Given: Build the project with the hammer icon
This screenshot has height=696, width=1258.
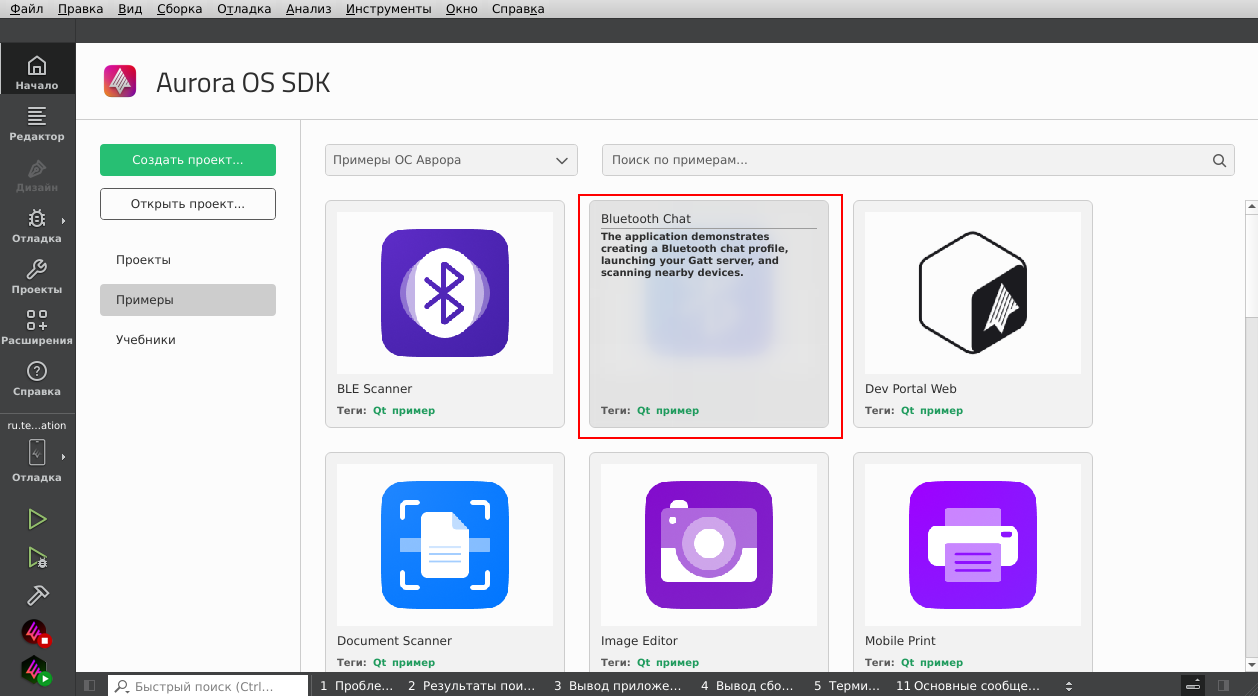Looking at the screenshot, I should tap(37, 594).
